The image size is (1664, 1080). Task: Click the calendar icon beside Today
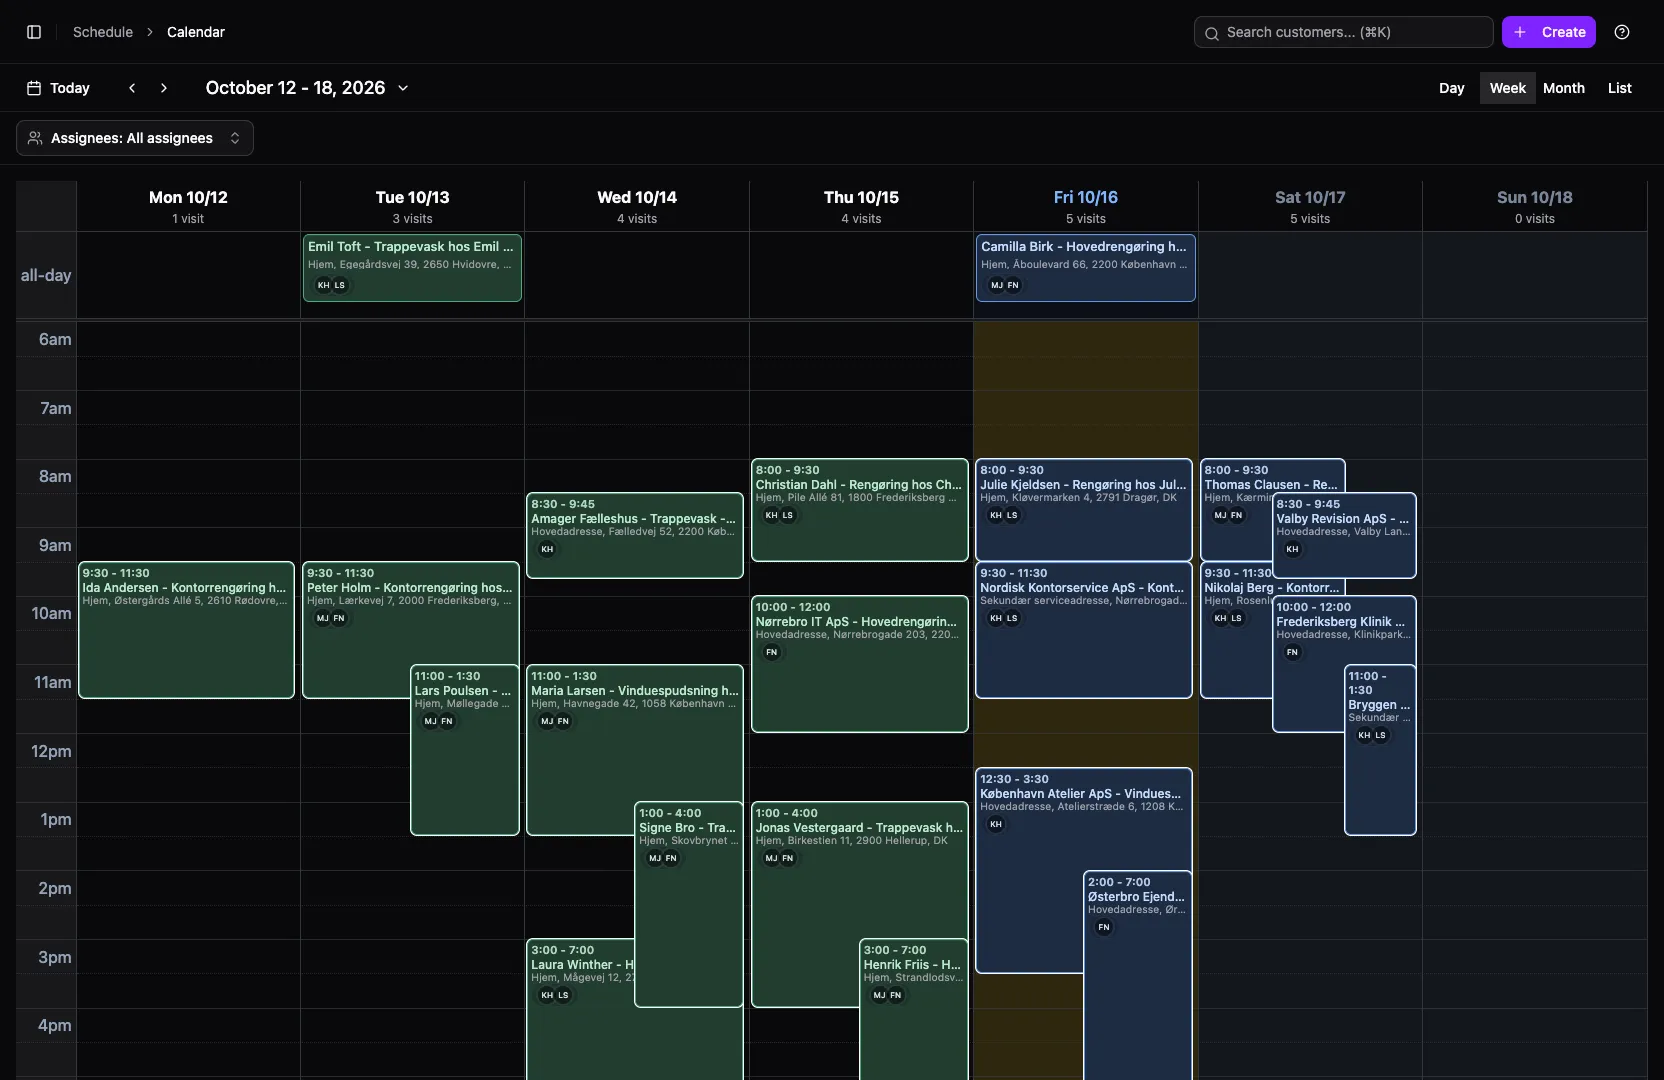point(34,88)
